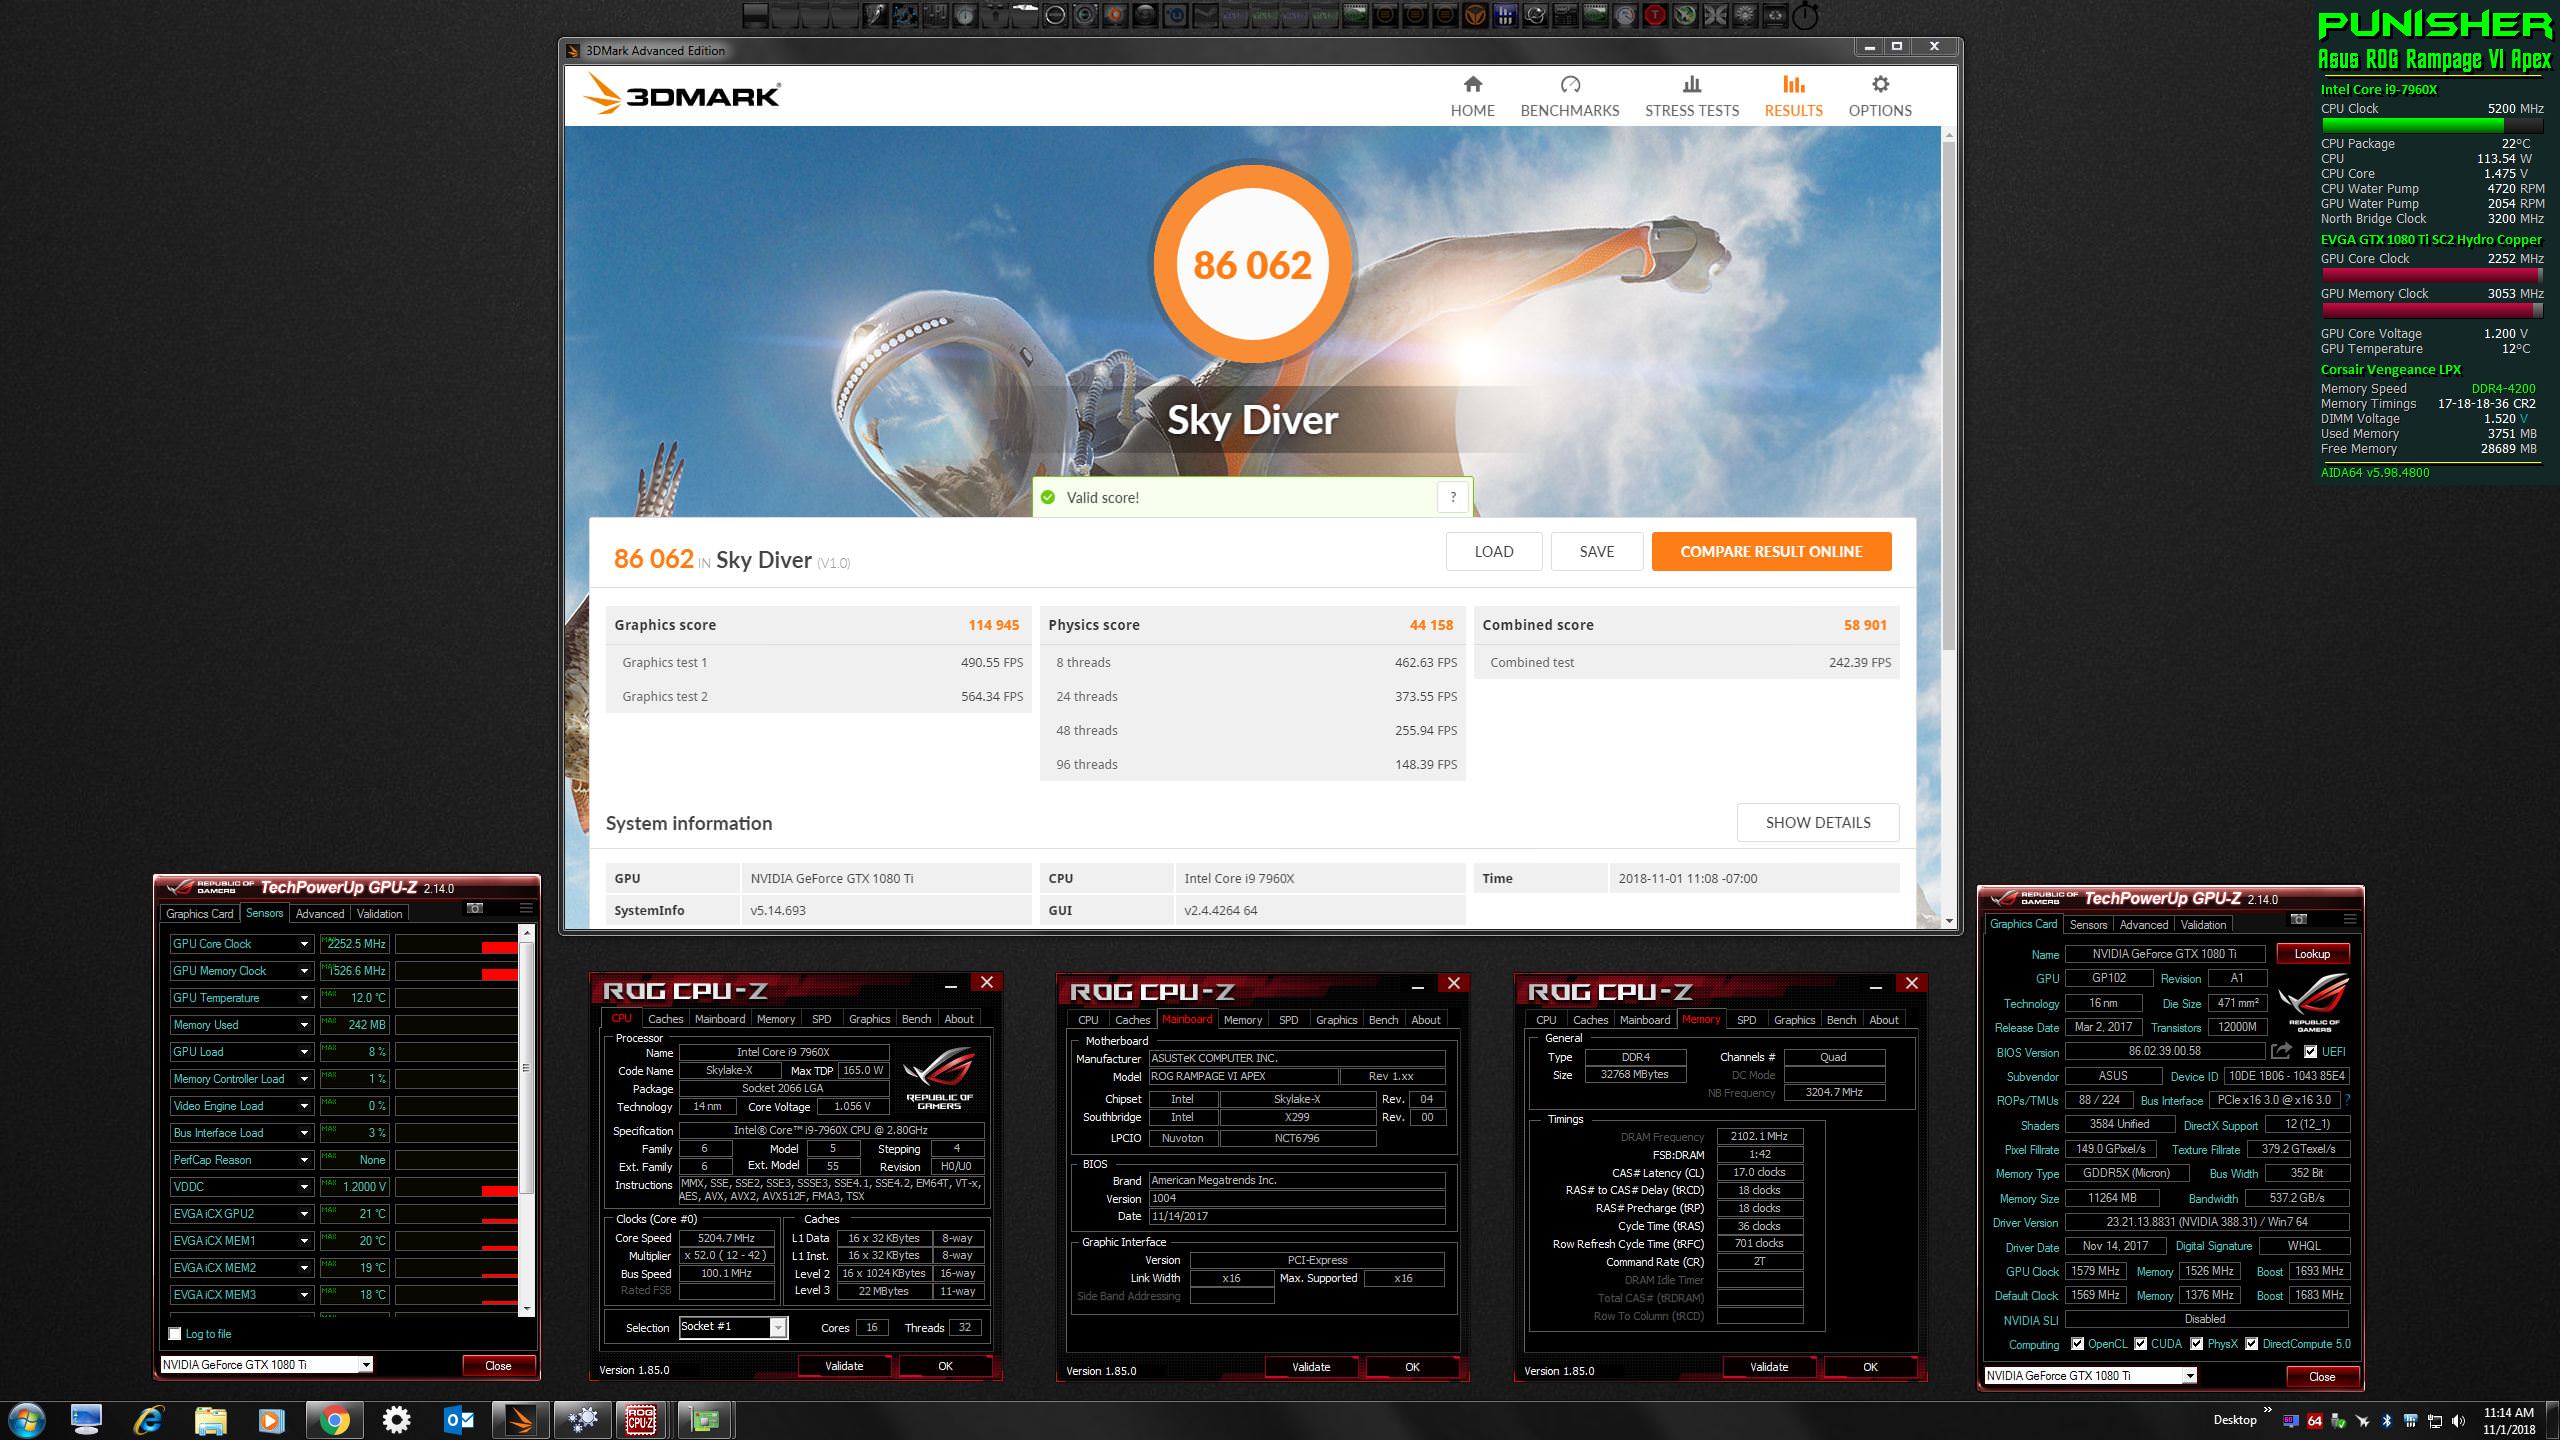Open Windows Media Player from taskbar
2560x1440 pixels.
pyautogui.click(x=271, y=1420)
